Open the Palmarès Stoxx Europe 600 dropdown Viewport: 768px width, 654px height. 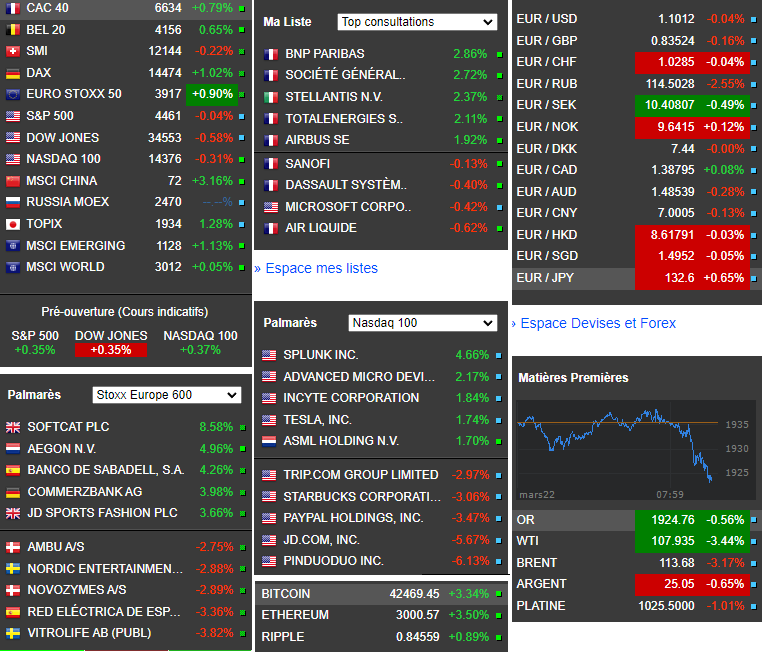167,395
